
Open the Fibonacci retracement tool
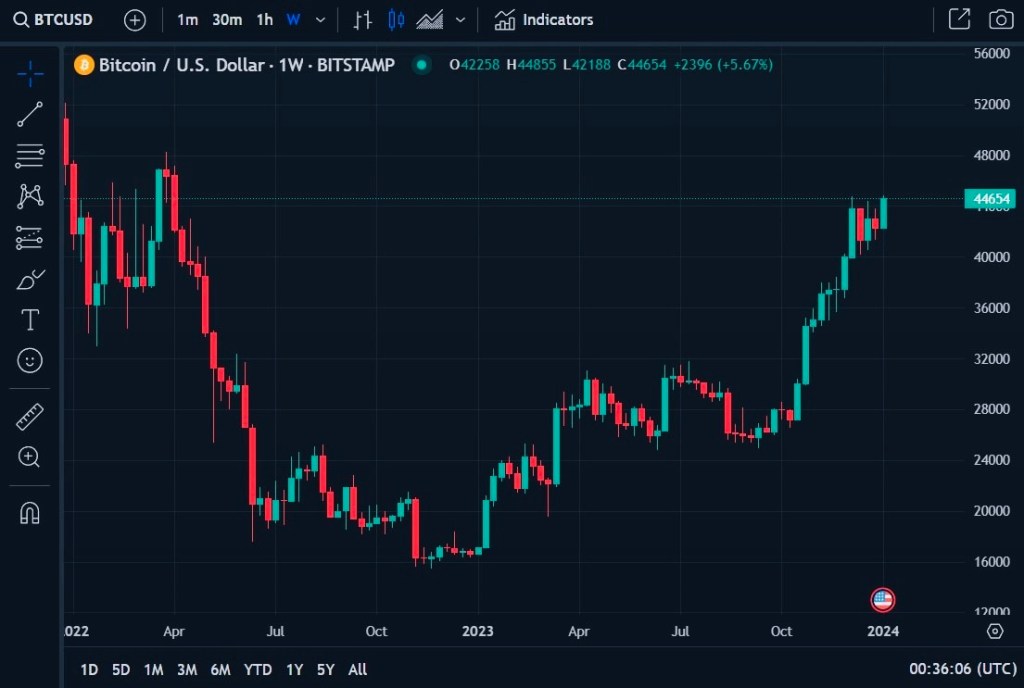30,156
